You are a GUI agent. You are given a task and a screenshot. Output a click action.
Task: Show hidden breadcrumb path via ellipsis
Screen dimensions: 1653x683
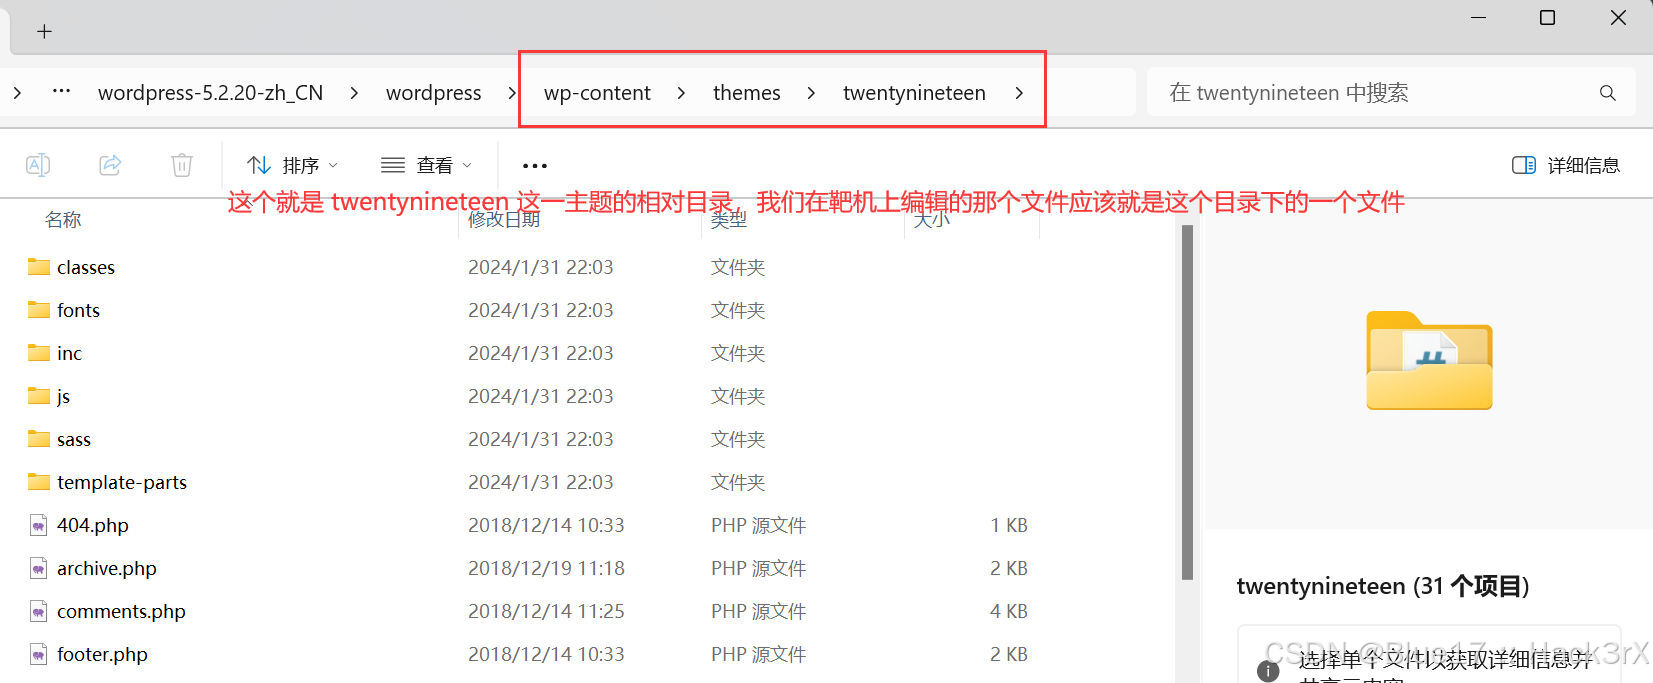[x=62, y=92]
